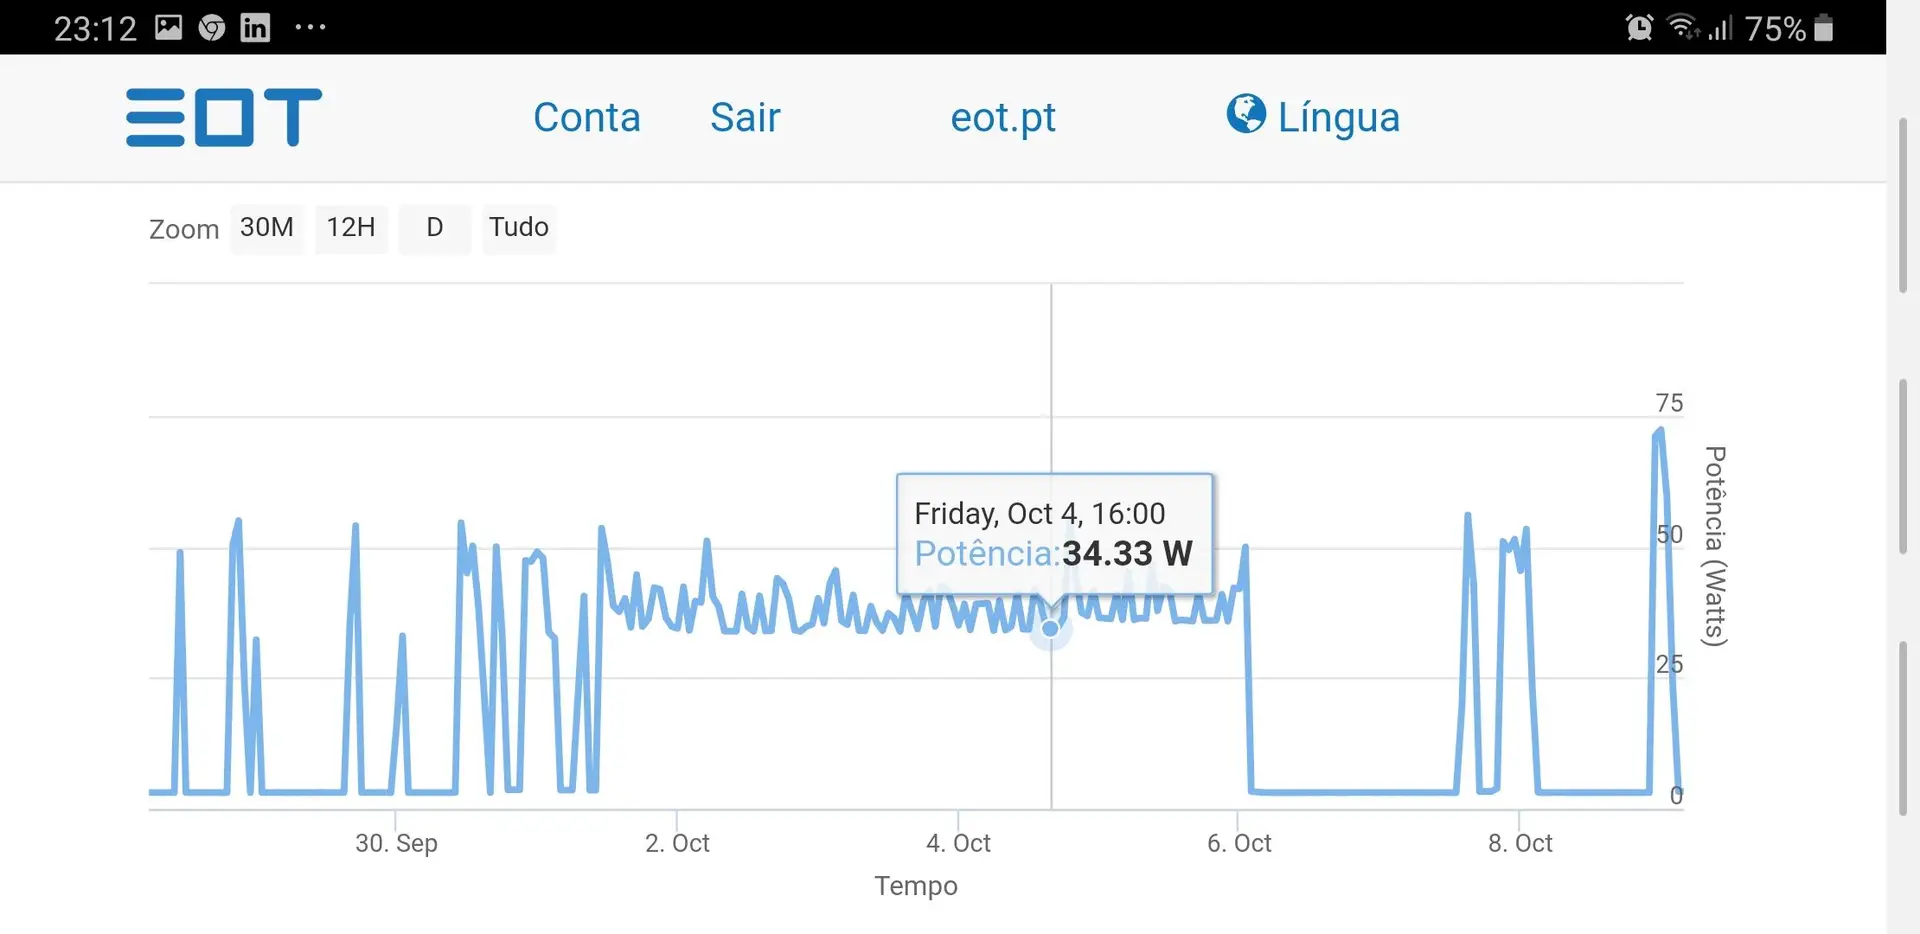The height and width of the screenshot is (934, 1920).
Task: Select the Tudo zoom option
Action: click(519, 228)
